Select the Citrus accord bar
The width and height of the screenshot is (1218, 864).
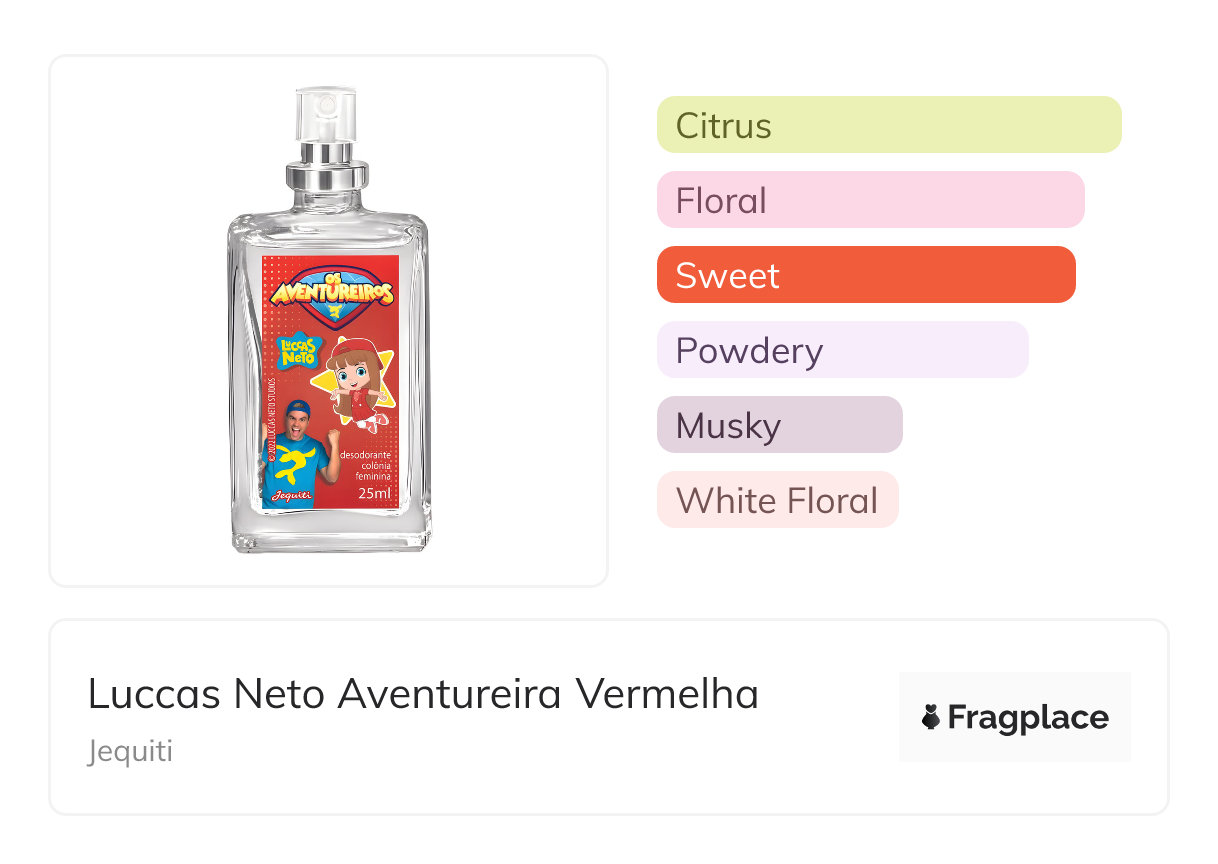click(889, 125)
